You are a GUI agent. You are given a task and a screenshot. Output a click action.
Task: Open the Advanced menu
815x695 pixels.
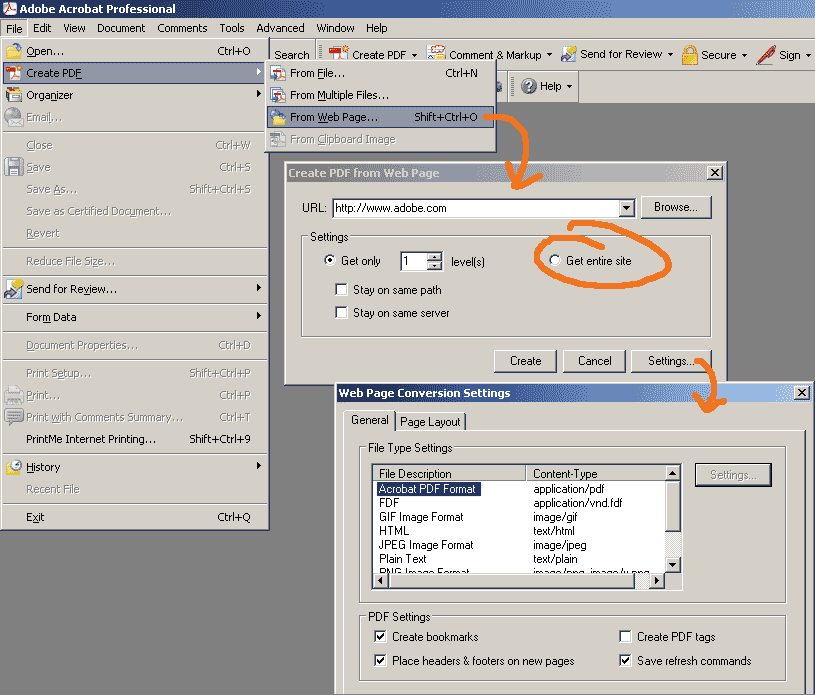pyautogui.click(x=280, y=28)
